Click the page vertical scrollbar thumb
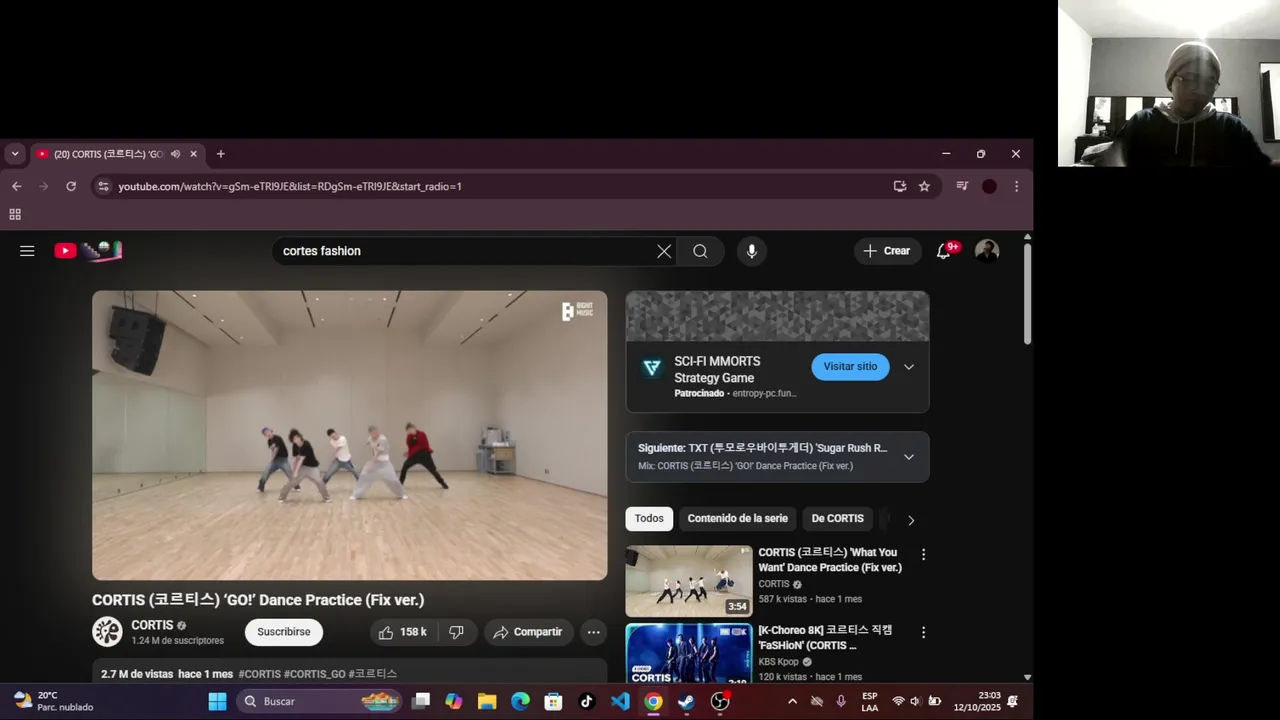1280x720 pixels. coord(1027,293)
